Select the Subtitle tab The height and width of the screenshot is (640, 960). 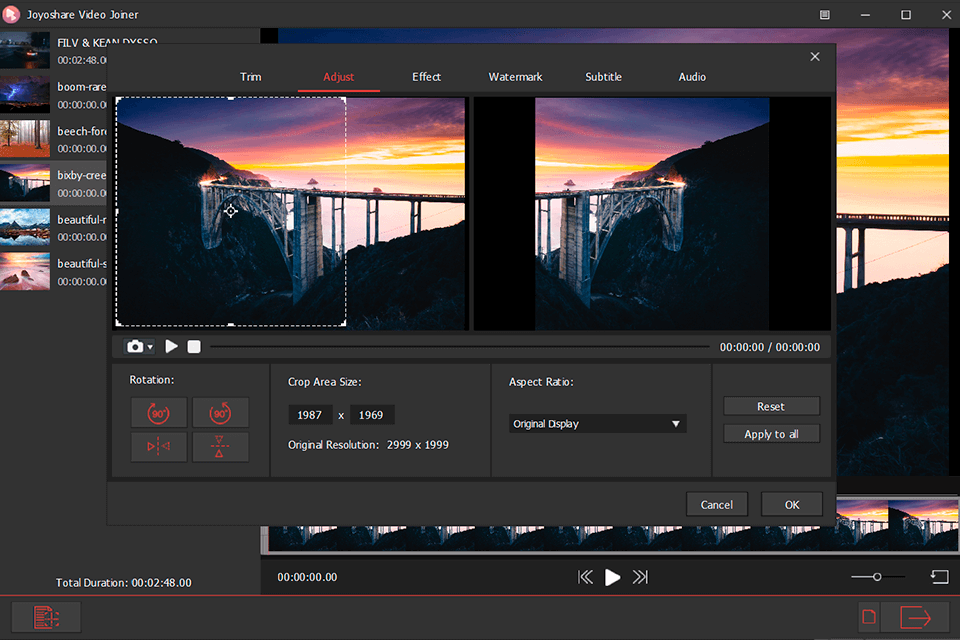(x=603, y=76)
